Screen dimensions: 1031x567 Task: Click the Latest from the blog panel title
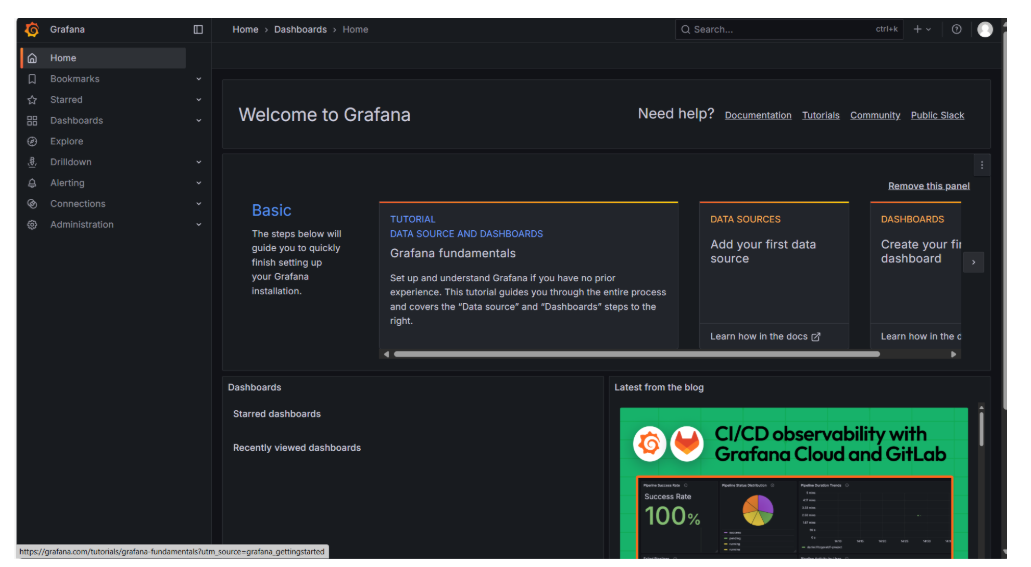pyautogui.click(x=659, y=387)
